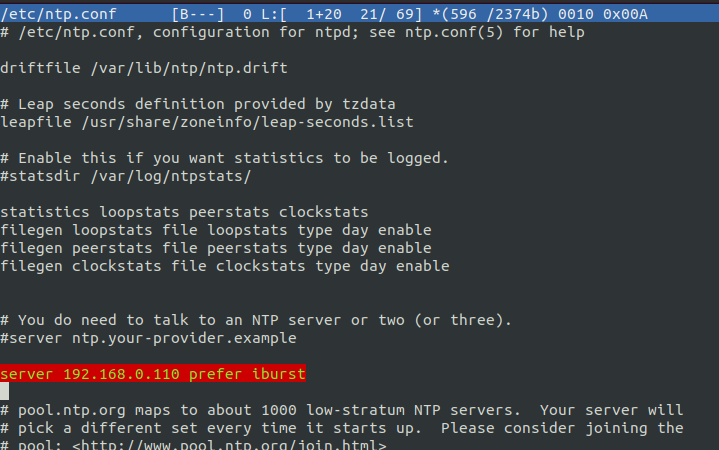Image resolution: width=719 pixels, height=450 pixels.
Task: Click the filegen peerstats line
Action: (x=216, y=248)
